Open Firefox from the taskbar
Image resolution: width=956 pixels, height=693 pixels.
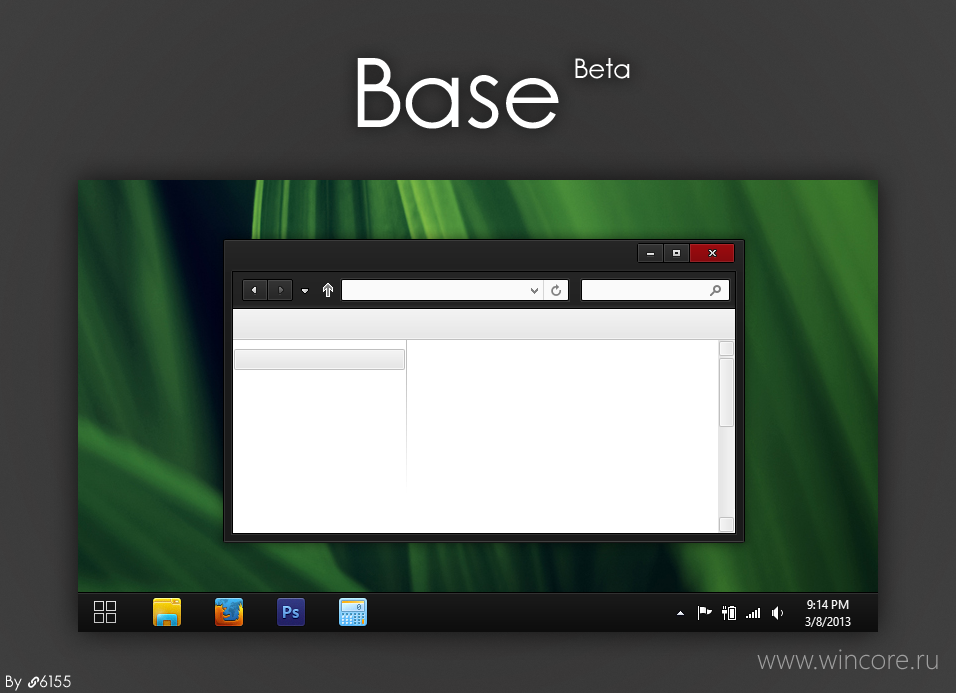tap(229, 612)
